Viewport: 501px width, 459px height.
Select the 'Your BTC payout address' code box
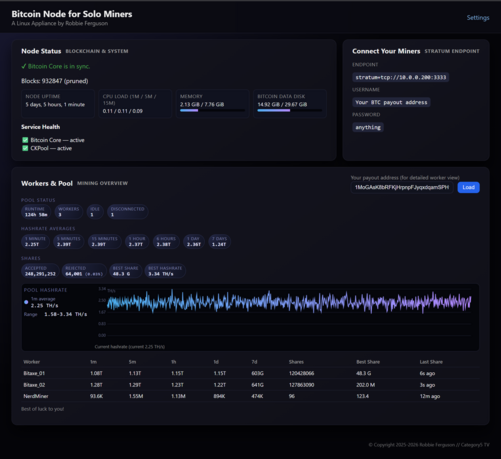click(x=391, y=102)
